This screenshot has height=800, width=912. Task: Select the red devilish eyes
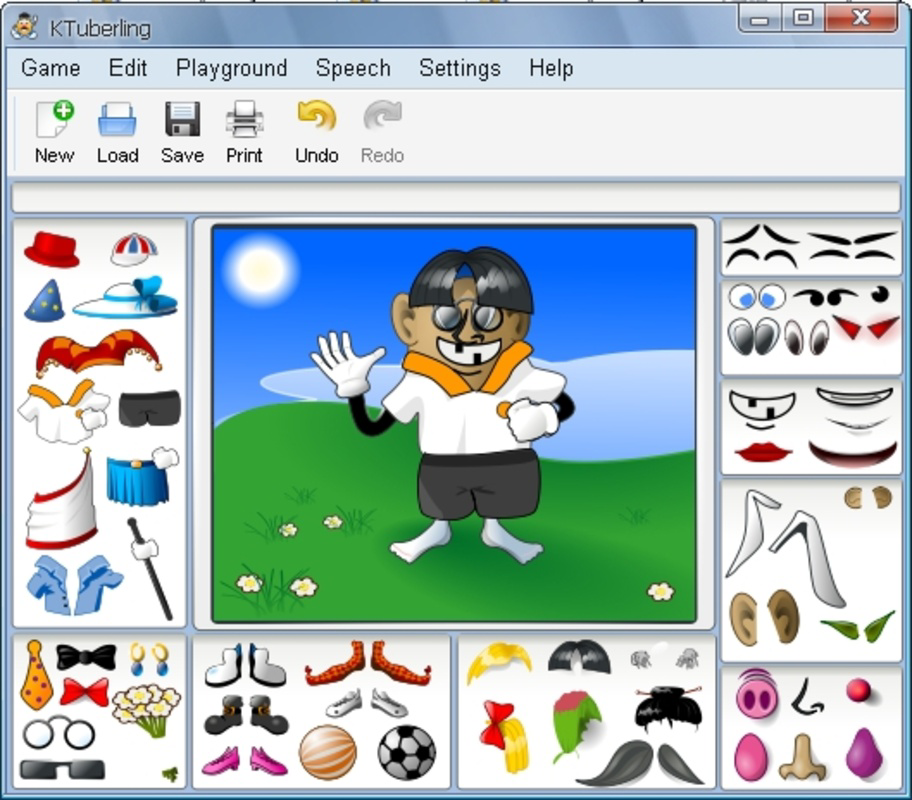coord(866,328)
